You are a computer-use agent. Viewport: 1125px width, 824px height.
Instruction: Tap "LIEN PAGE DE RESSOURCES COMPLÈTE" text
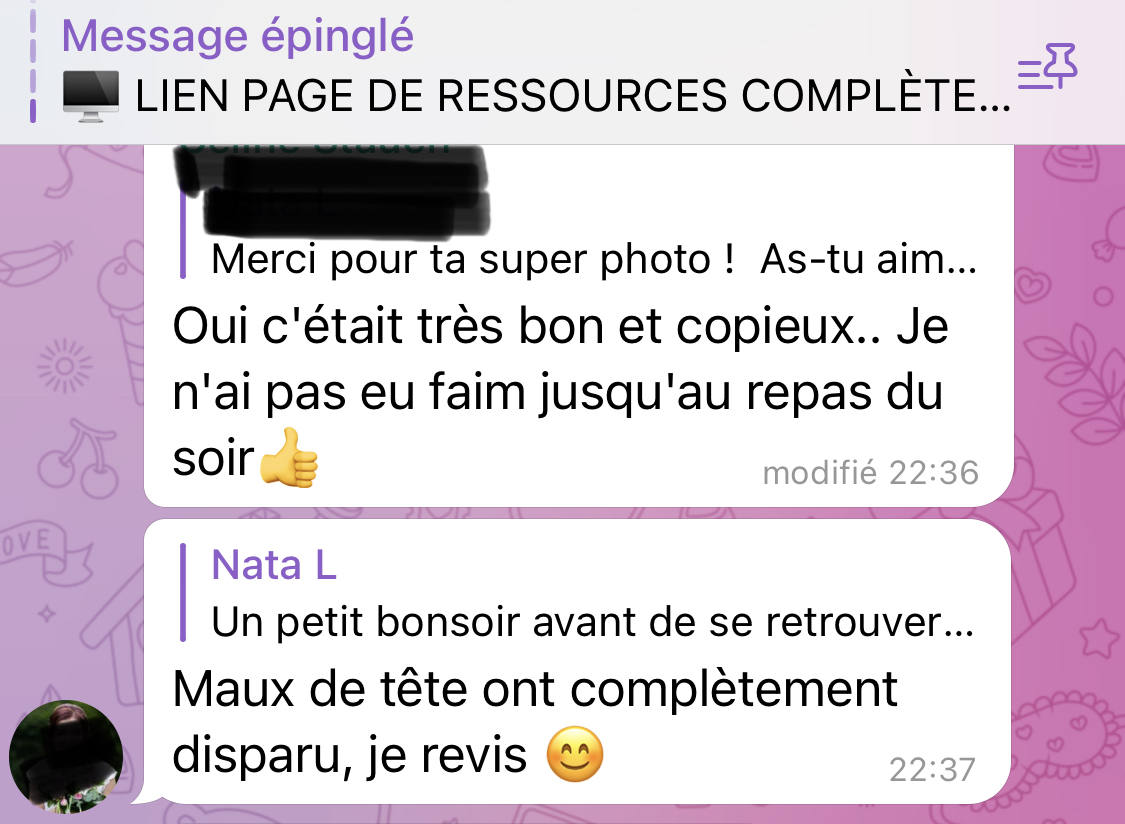[573, 95]
